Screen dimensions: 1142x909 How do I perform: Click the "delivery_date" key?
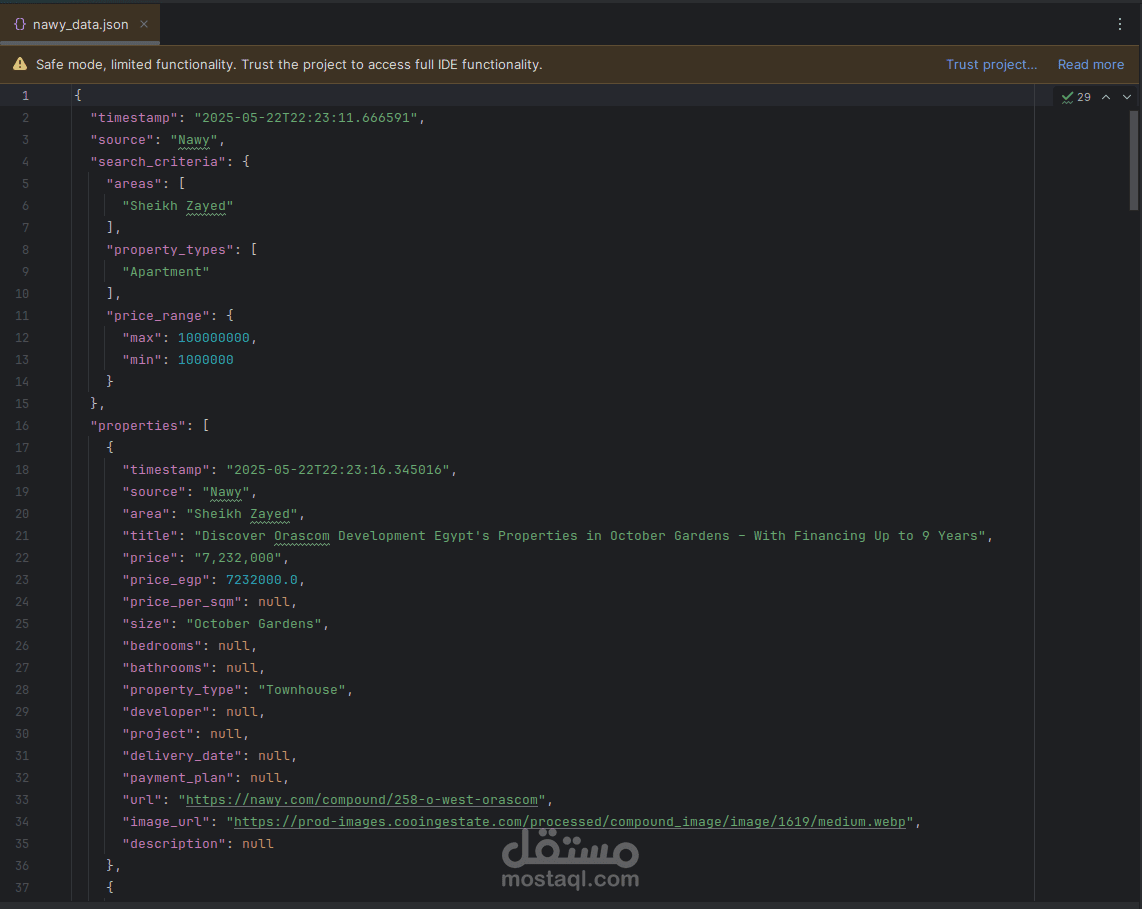182,756
